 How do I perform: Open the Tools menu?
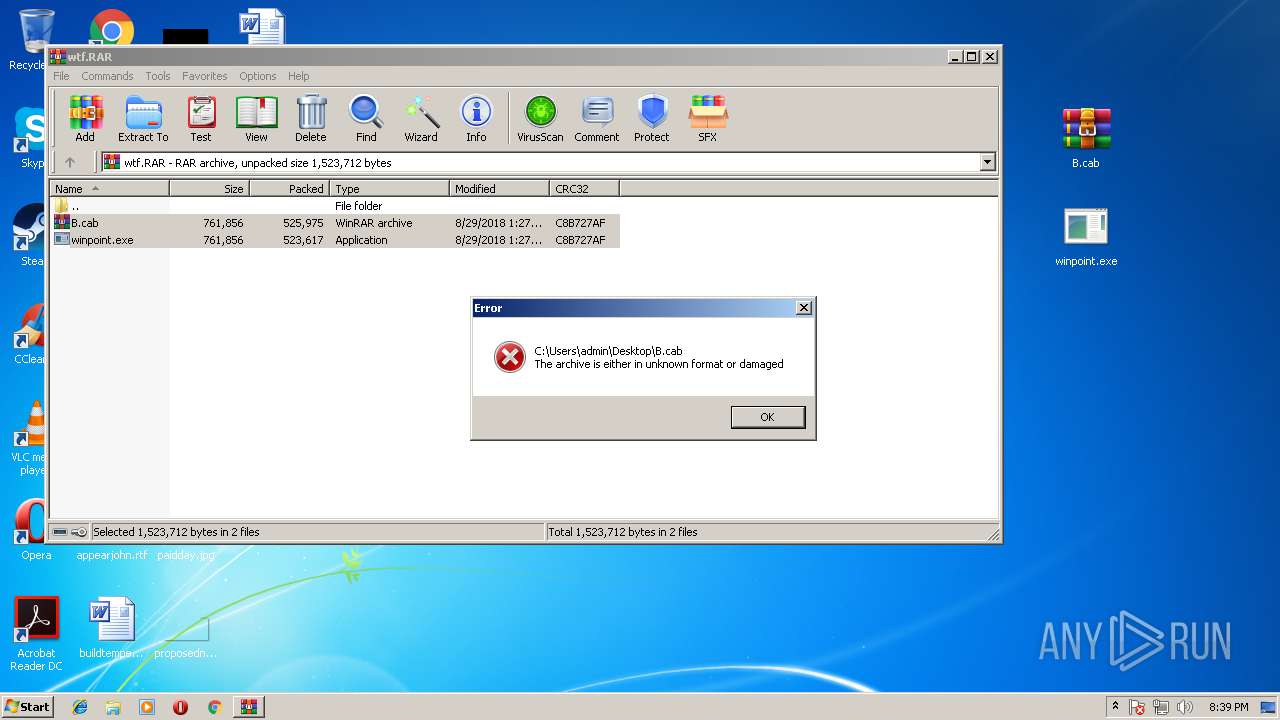click(x=158, y=76)
